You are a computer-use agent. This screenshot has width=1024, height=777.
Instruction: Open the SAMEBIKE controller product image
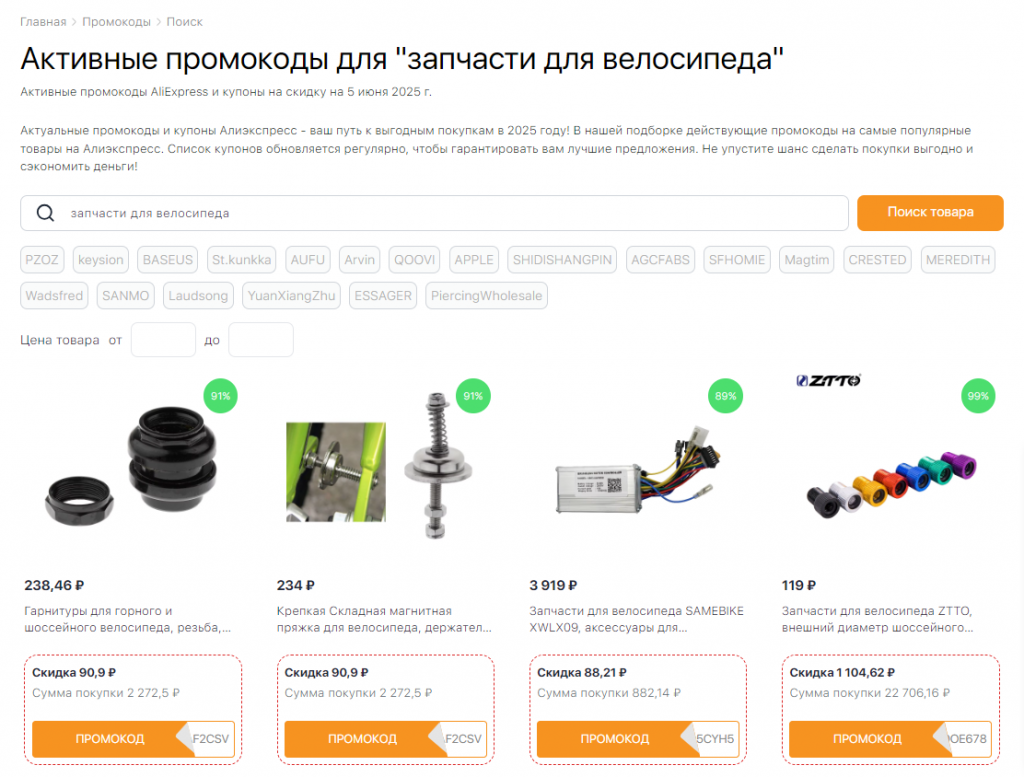pos(637,471)
